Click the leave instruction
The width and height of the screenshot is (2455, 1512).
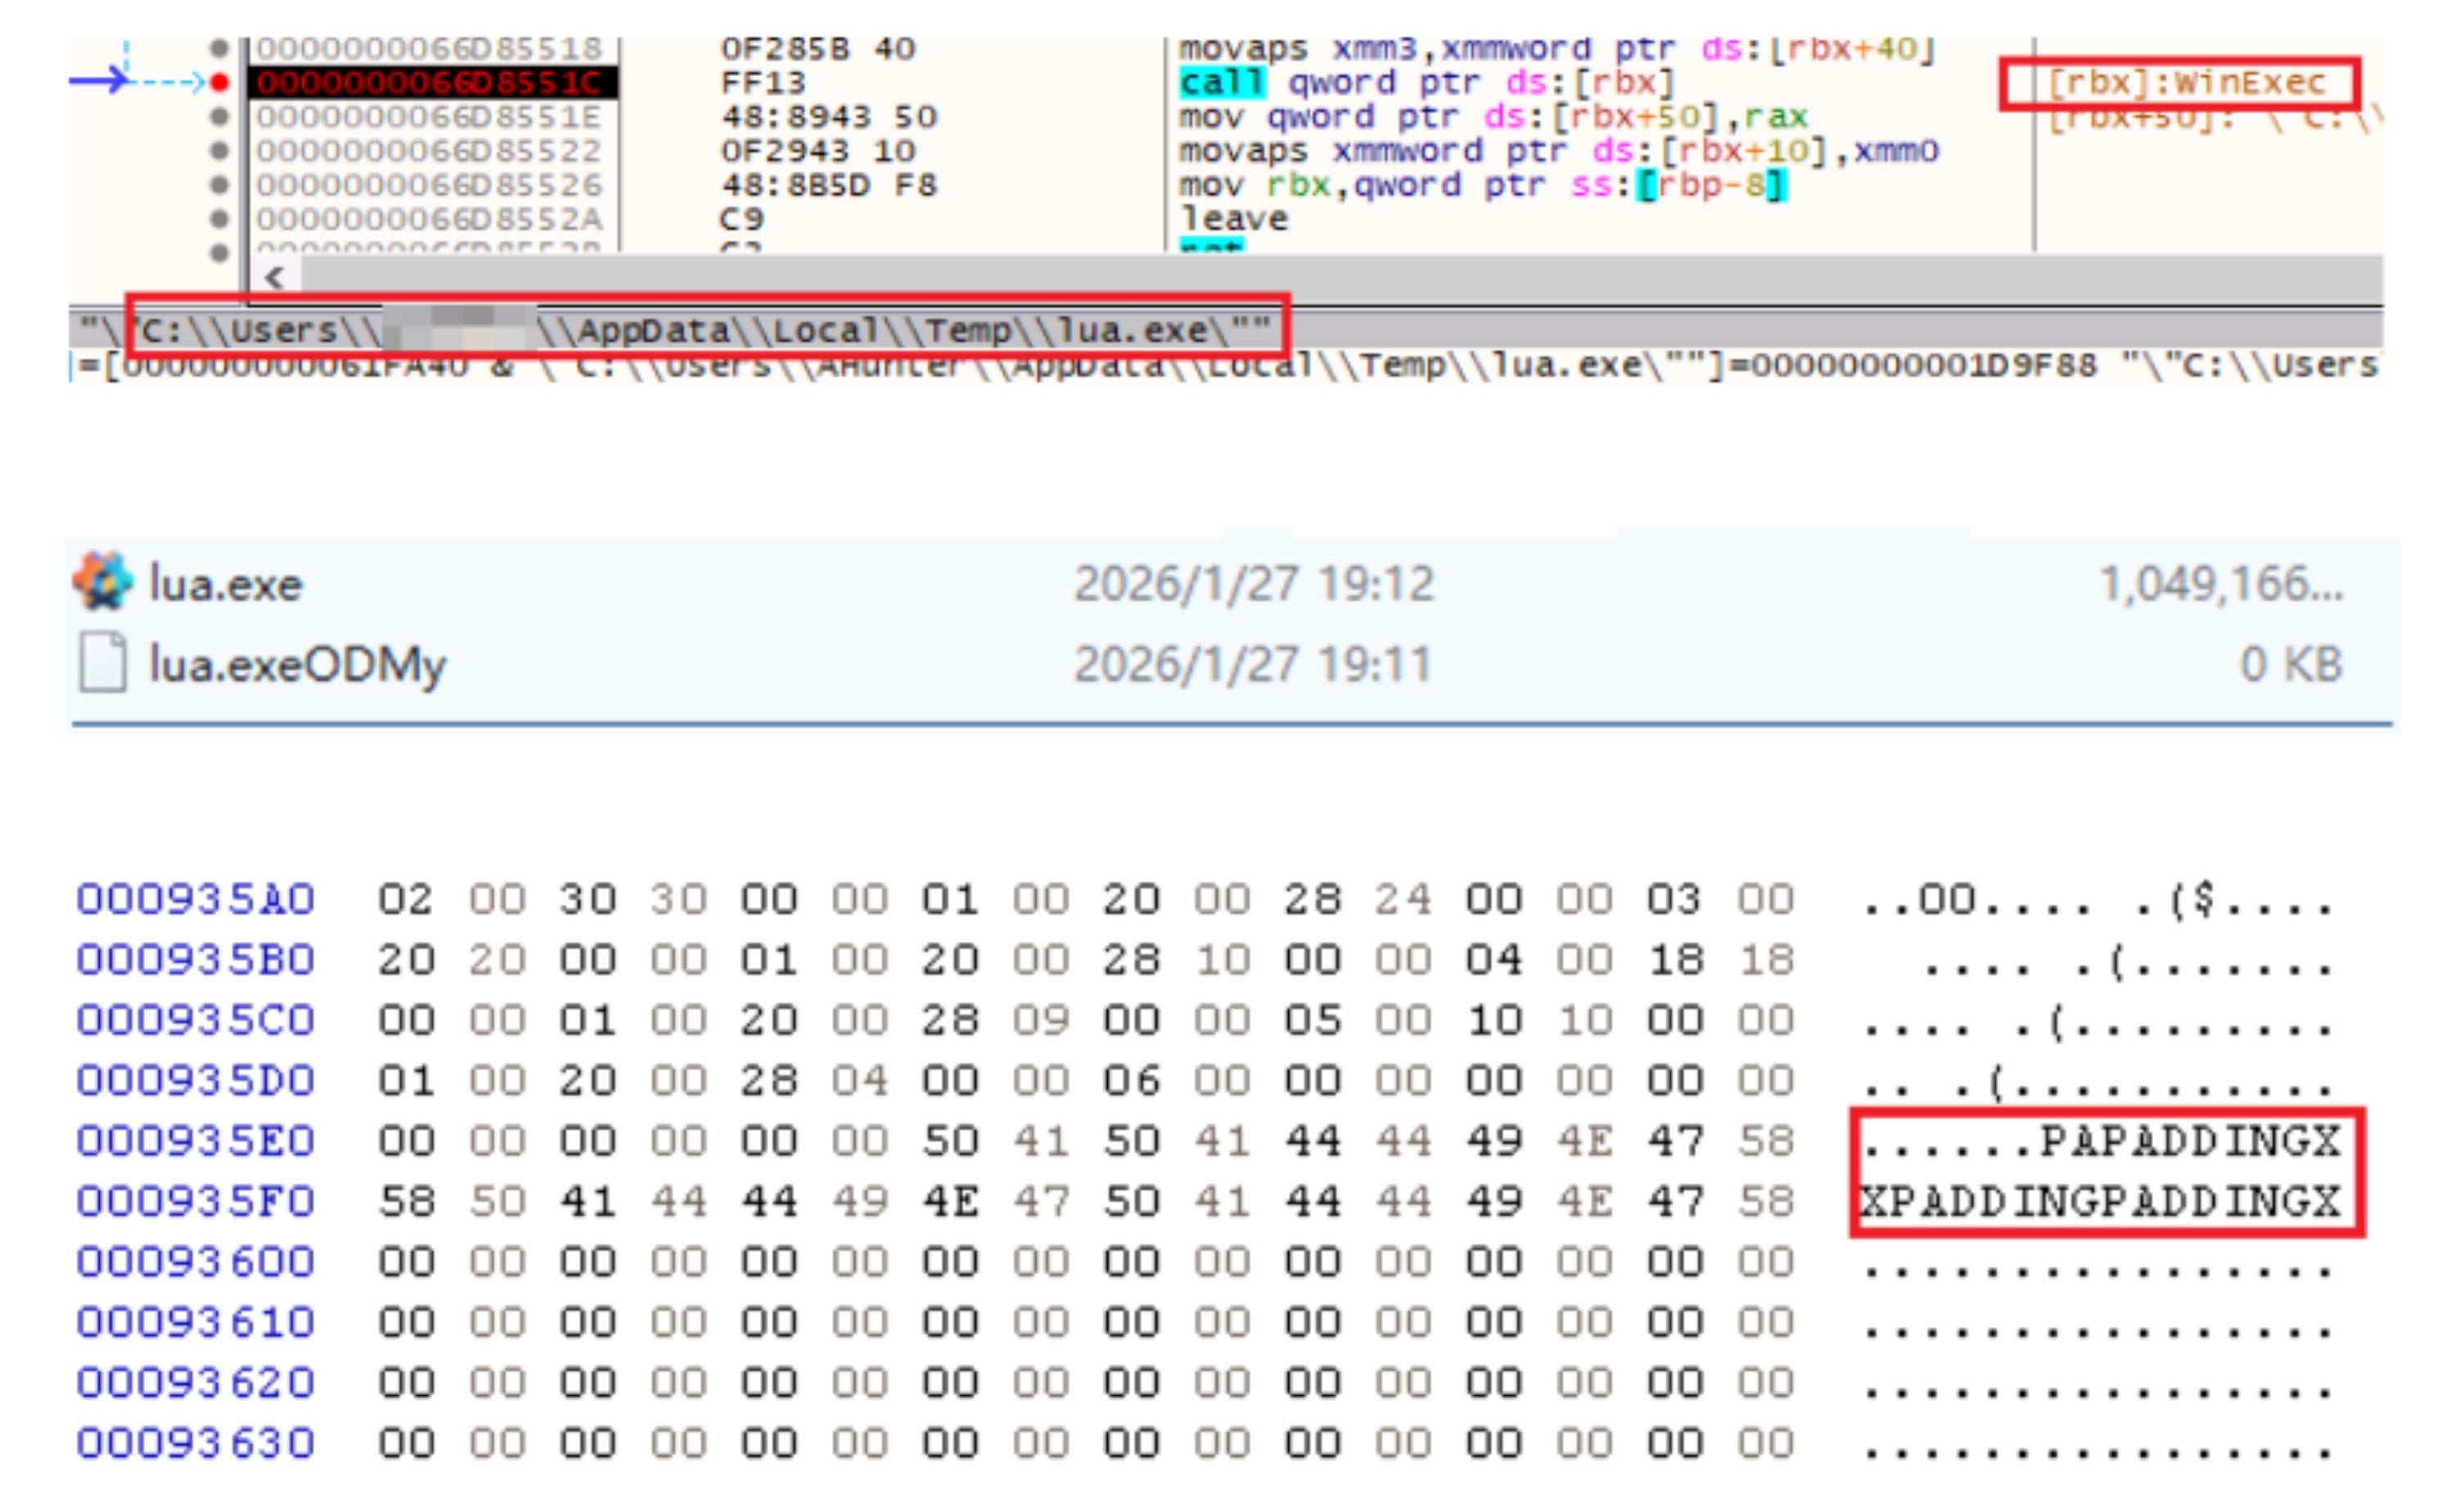tap(1234, 219)
